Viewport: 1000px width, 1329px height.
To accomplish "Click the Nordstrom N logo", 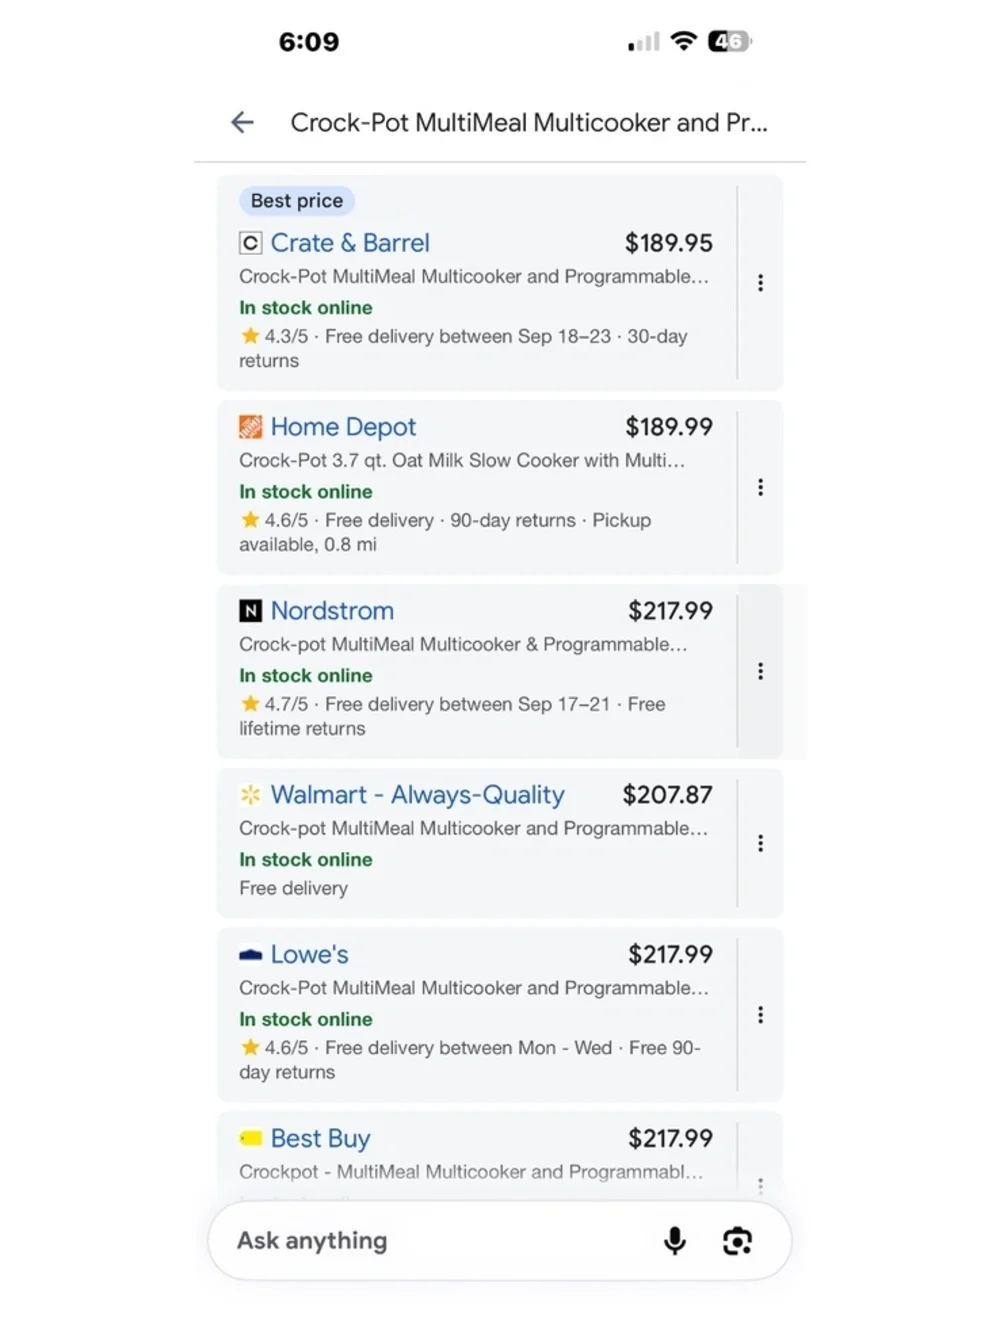I will (x=250, y=611).
